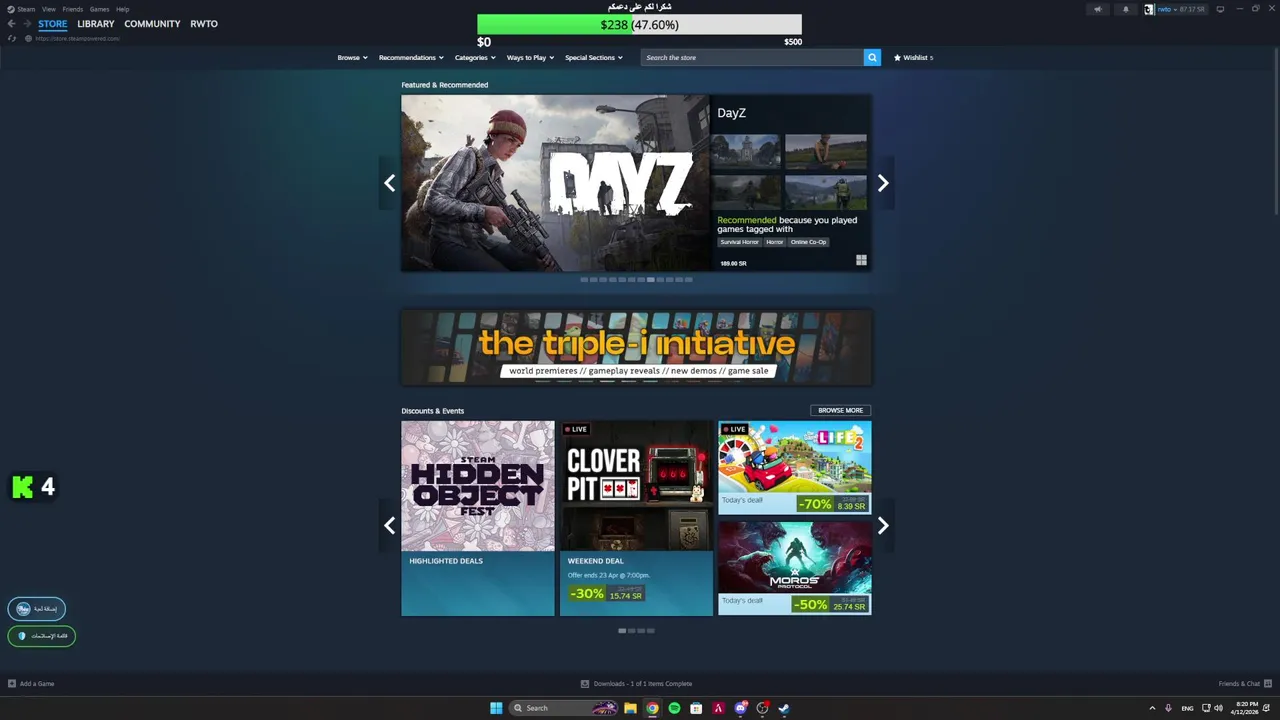This screenshot has width=1280, height=720.
Task: Show the previous featured game
Action: [x=389, y=183]
